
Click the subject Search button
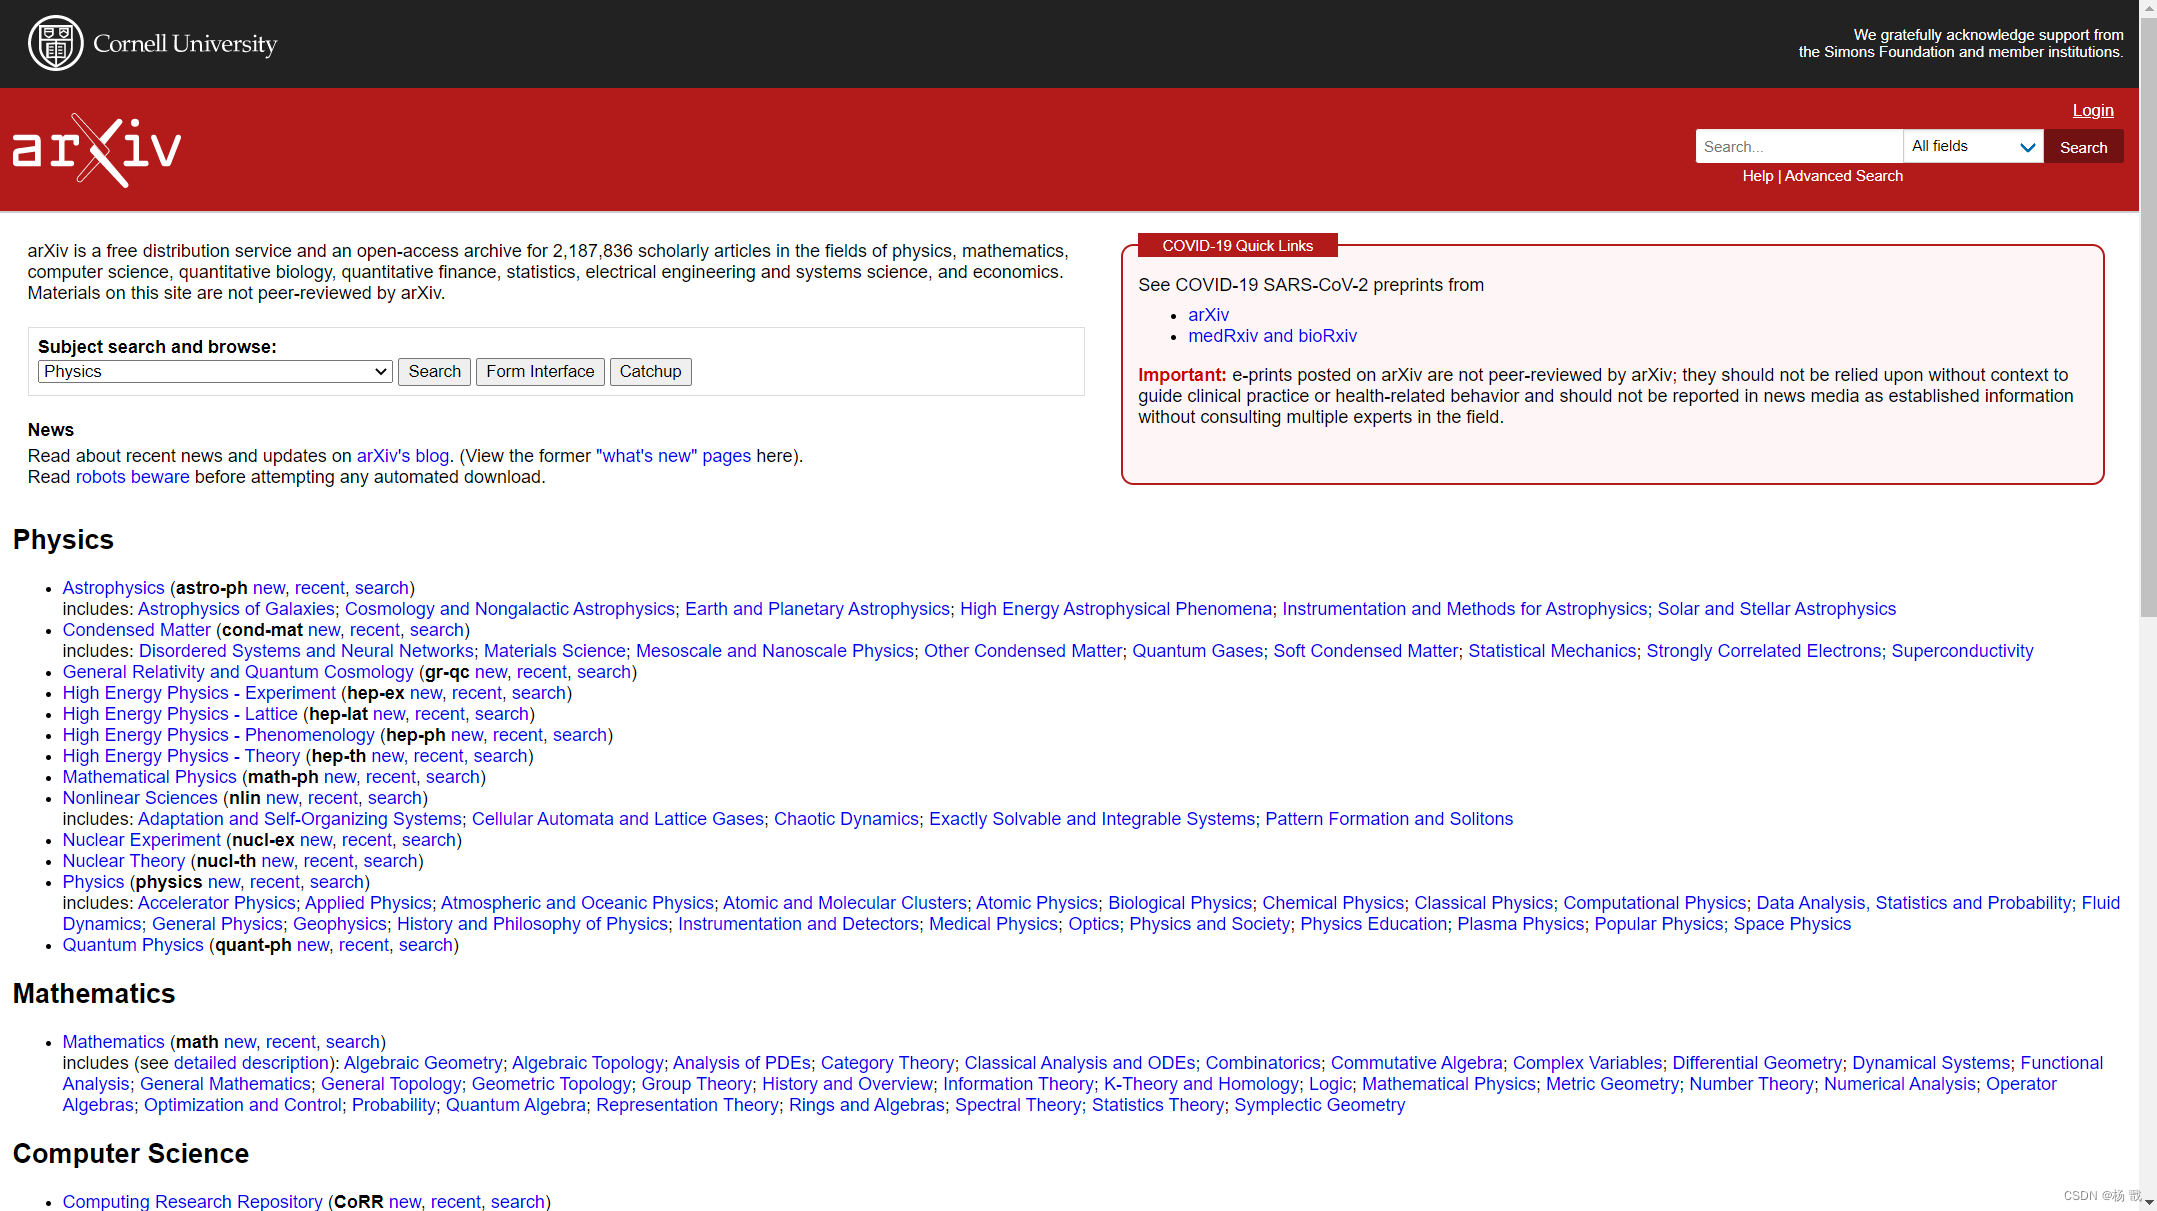[x=434, y=372]
